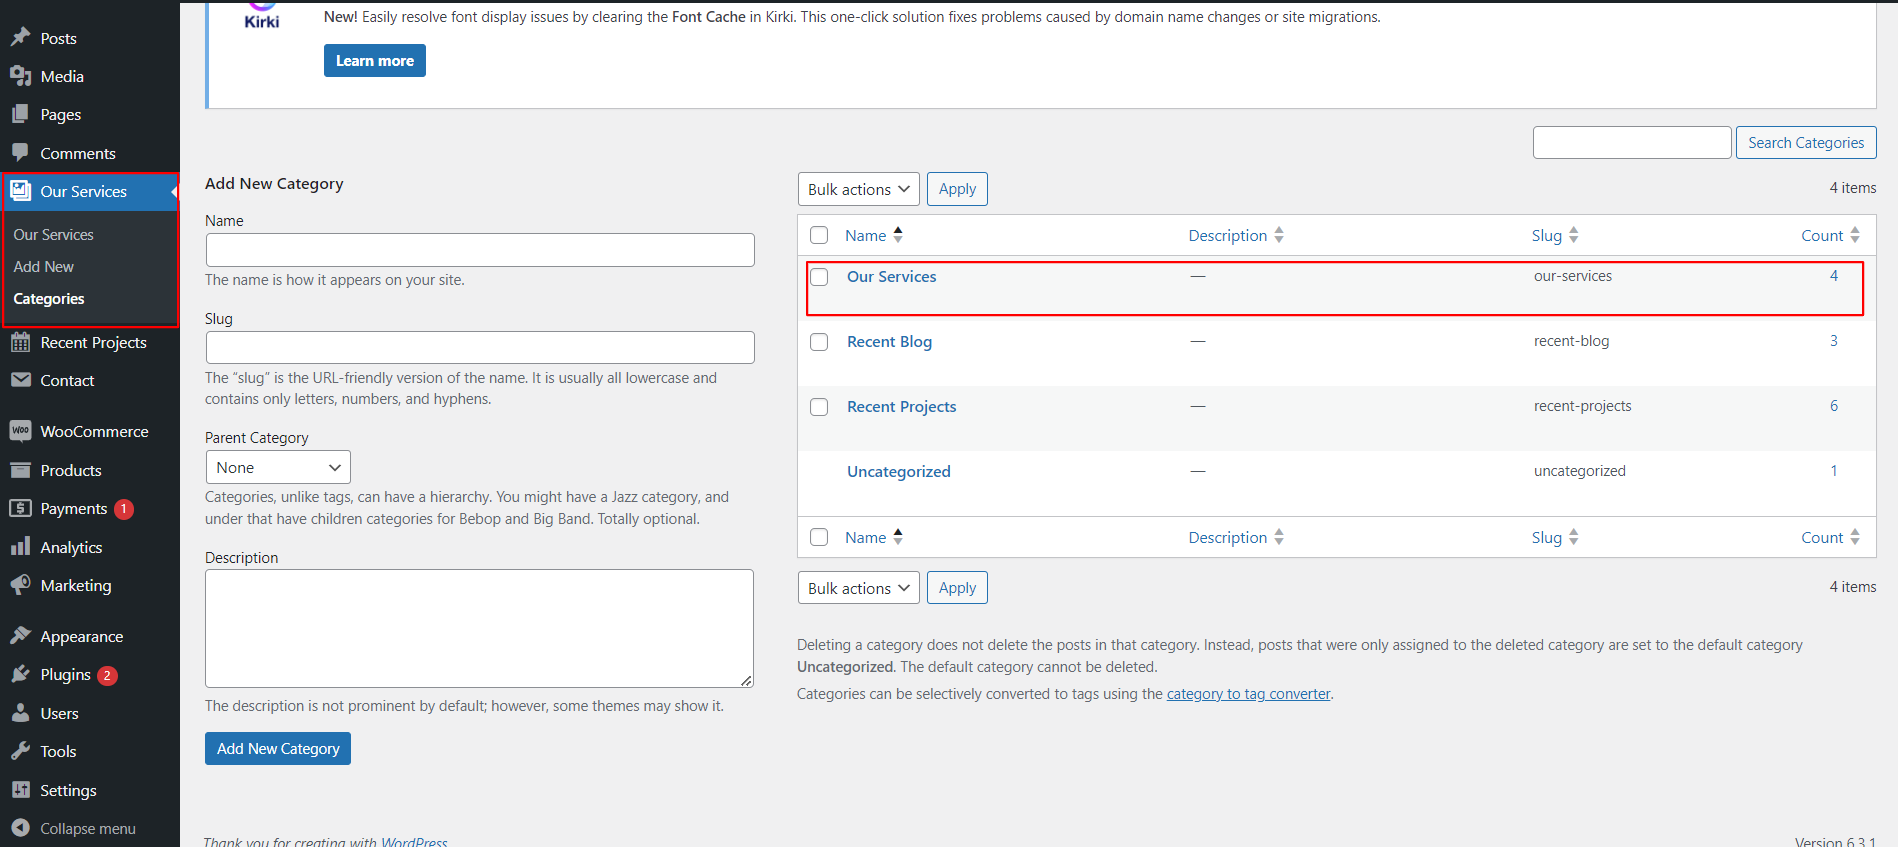
Task: Click the Appearance paintbrush icon
Action: pyautogui.click(x=20, y=636)
